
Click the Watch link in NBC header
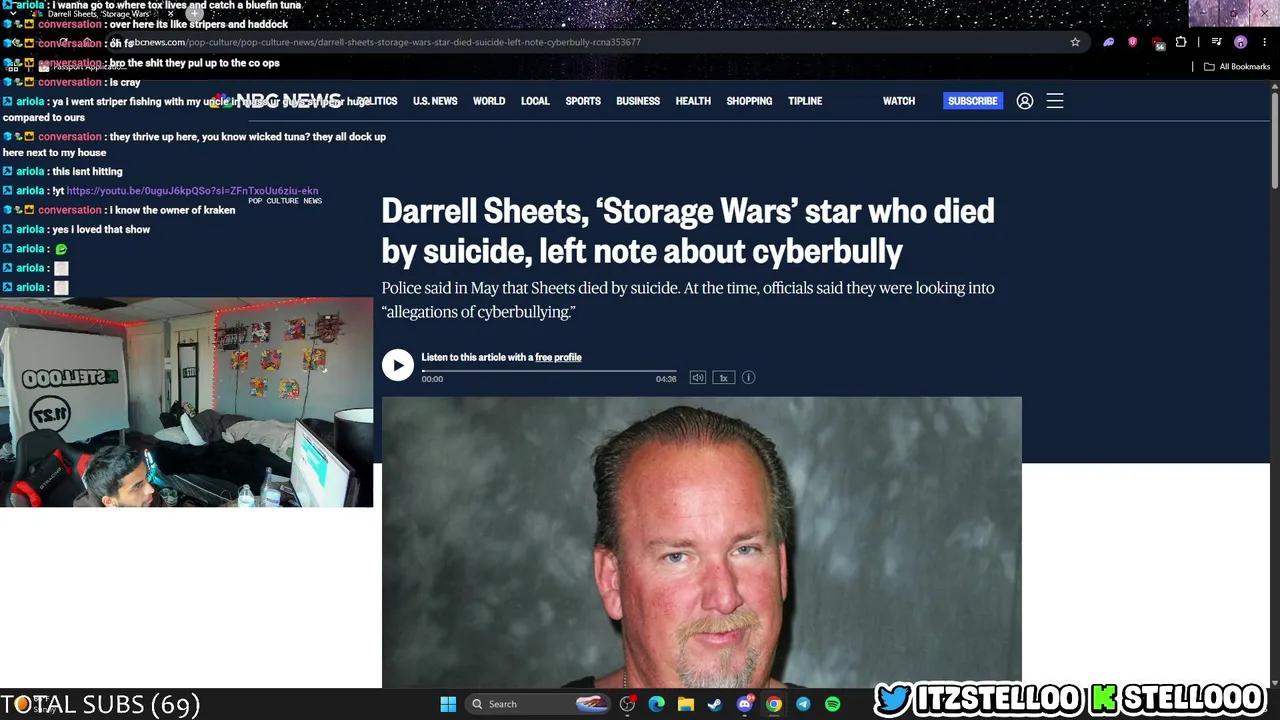coord(899,101)
